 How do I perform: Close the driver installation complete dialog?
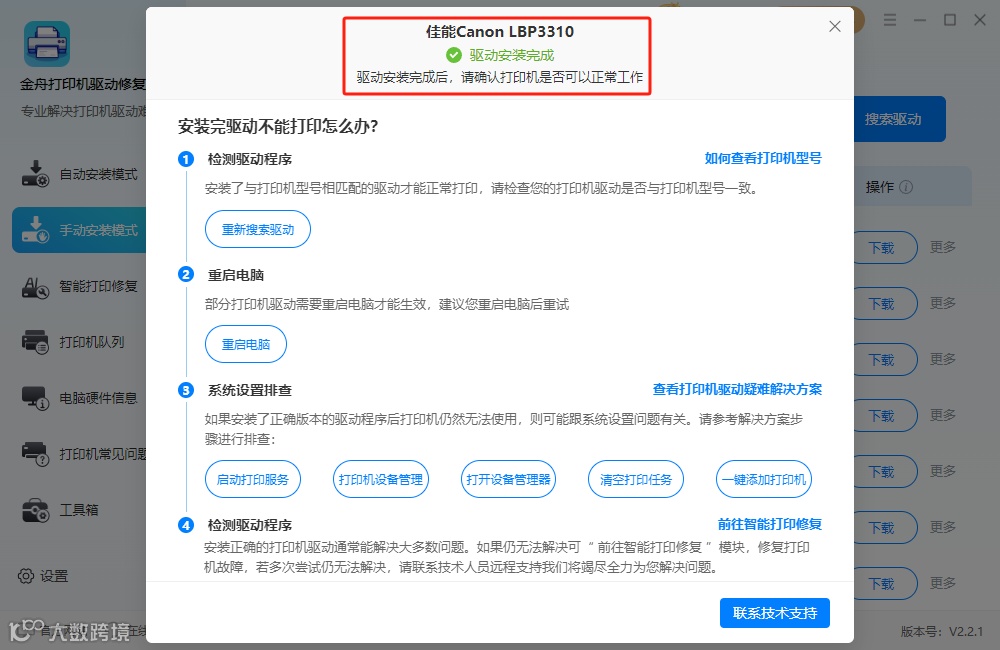click(x=834, y=26)
